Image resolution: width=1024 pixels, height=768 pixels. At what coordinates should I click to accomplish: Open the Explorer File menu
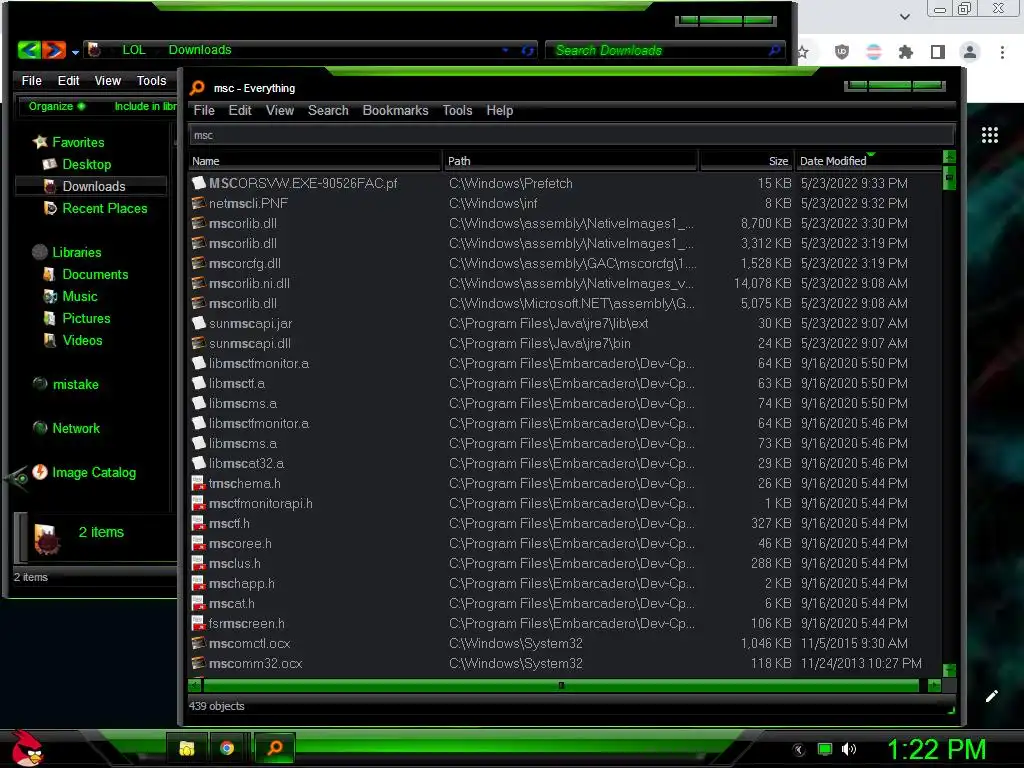coord(31,80)
